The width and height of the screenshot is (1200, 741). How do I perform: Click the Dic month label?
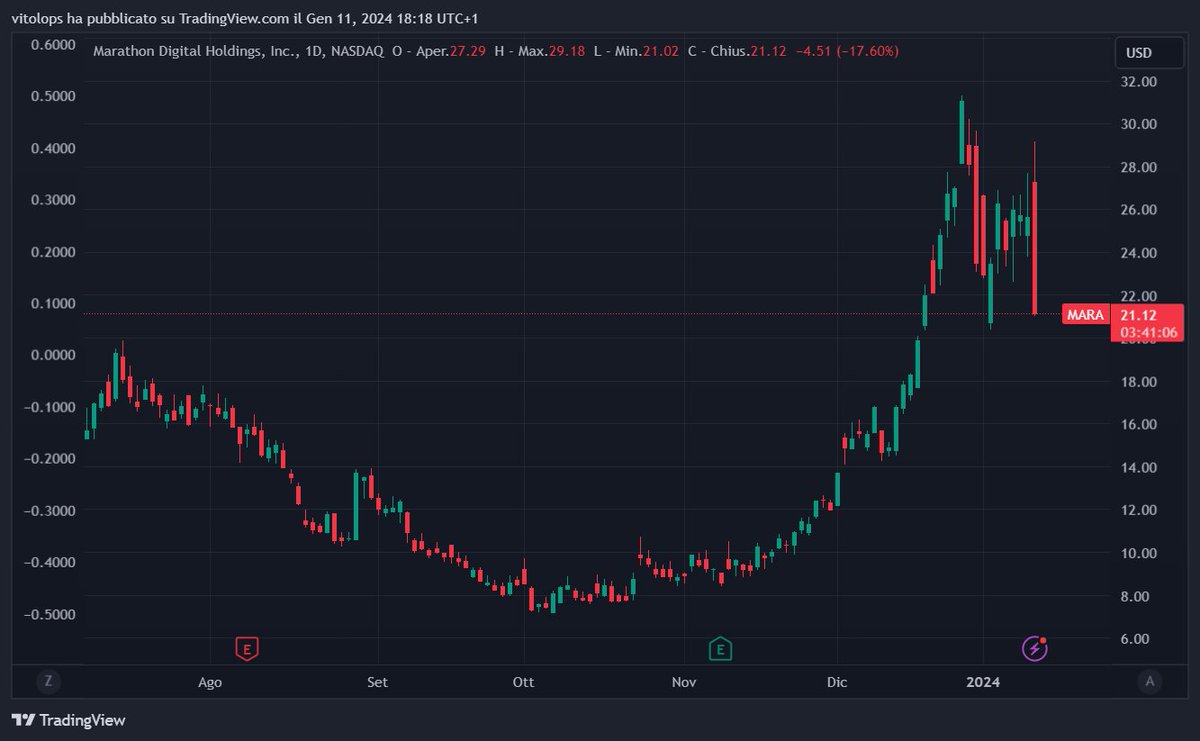837,682
